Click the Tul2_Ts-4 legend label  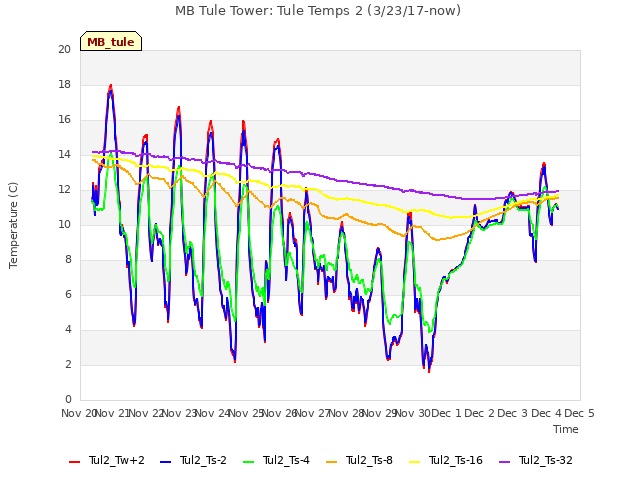[x=287, y=460]
